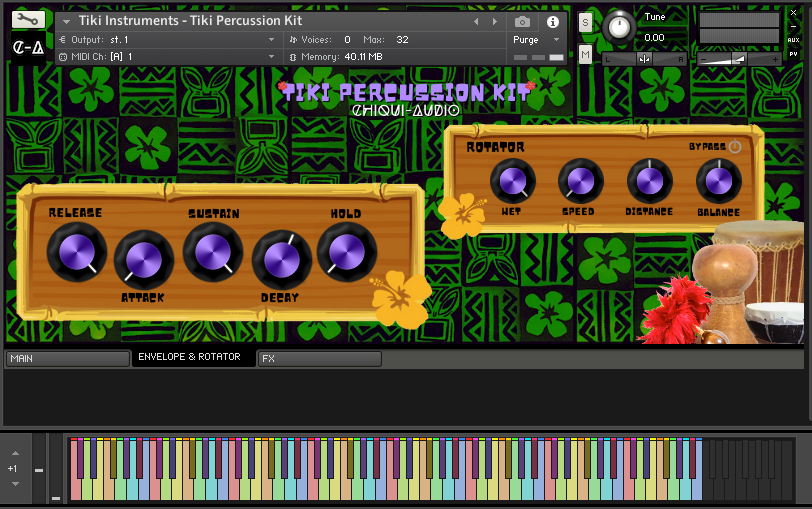Mute the instrument with M button

tap(585, 53)
